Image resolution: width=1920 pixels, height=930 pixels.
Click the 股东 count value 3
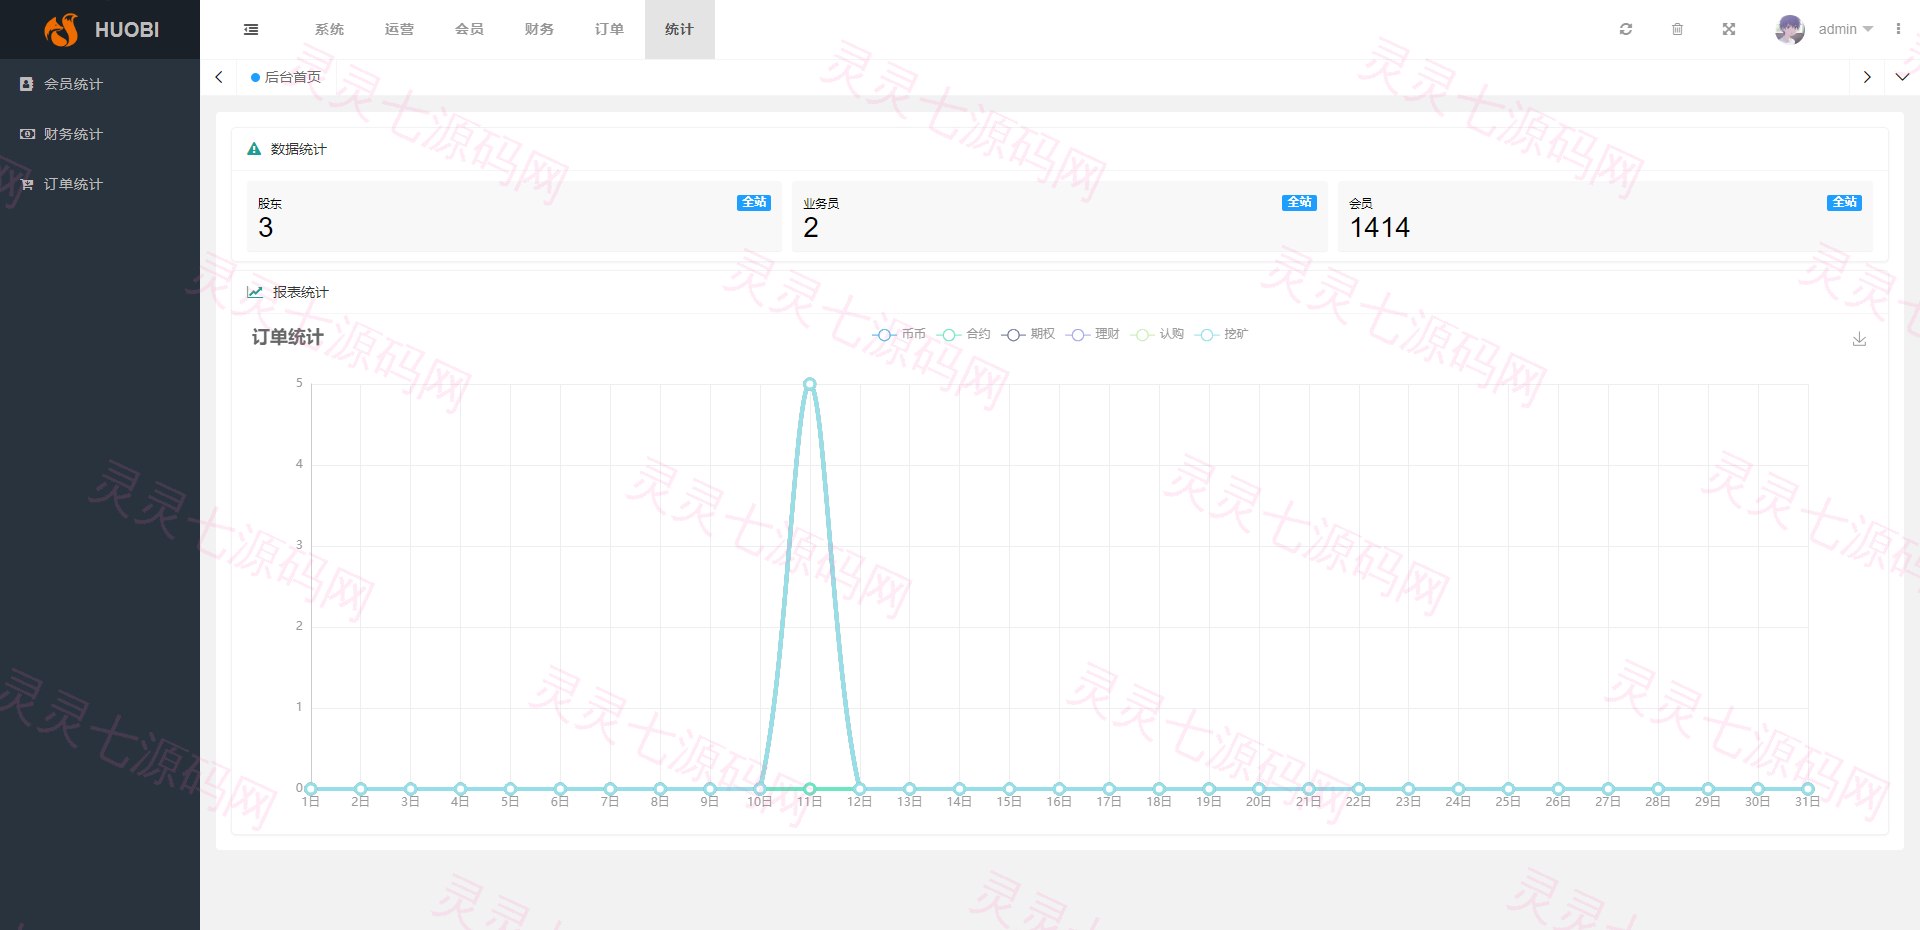265,228
